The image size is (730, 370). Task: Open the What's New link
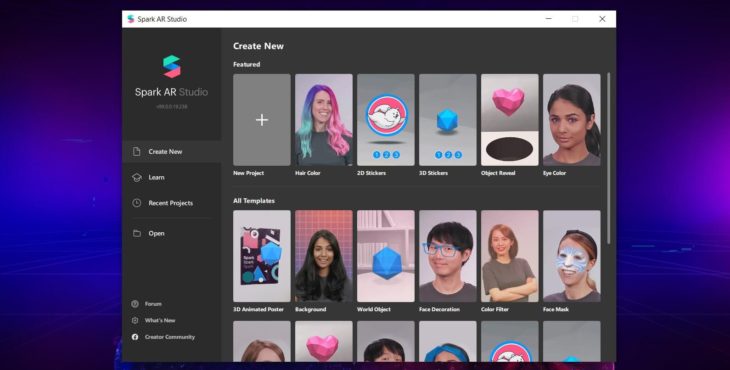click(160, 320)
